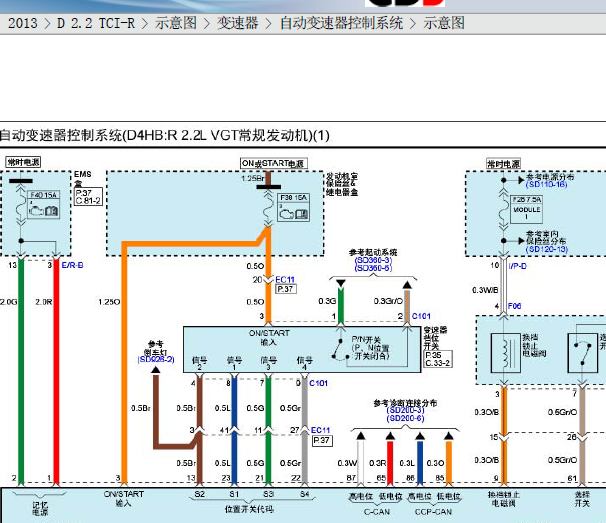
Task: Click the ON或START电源 label
Action: coord(274,164)
